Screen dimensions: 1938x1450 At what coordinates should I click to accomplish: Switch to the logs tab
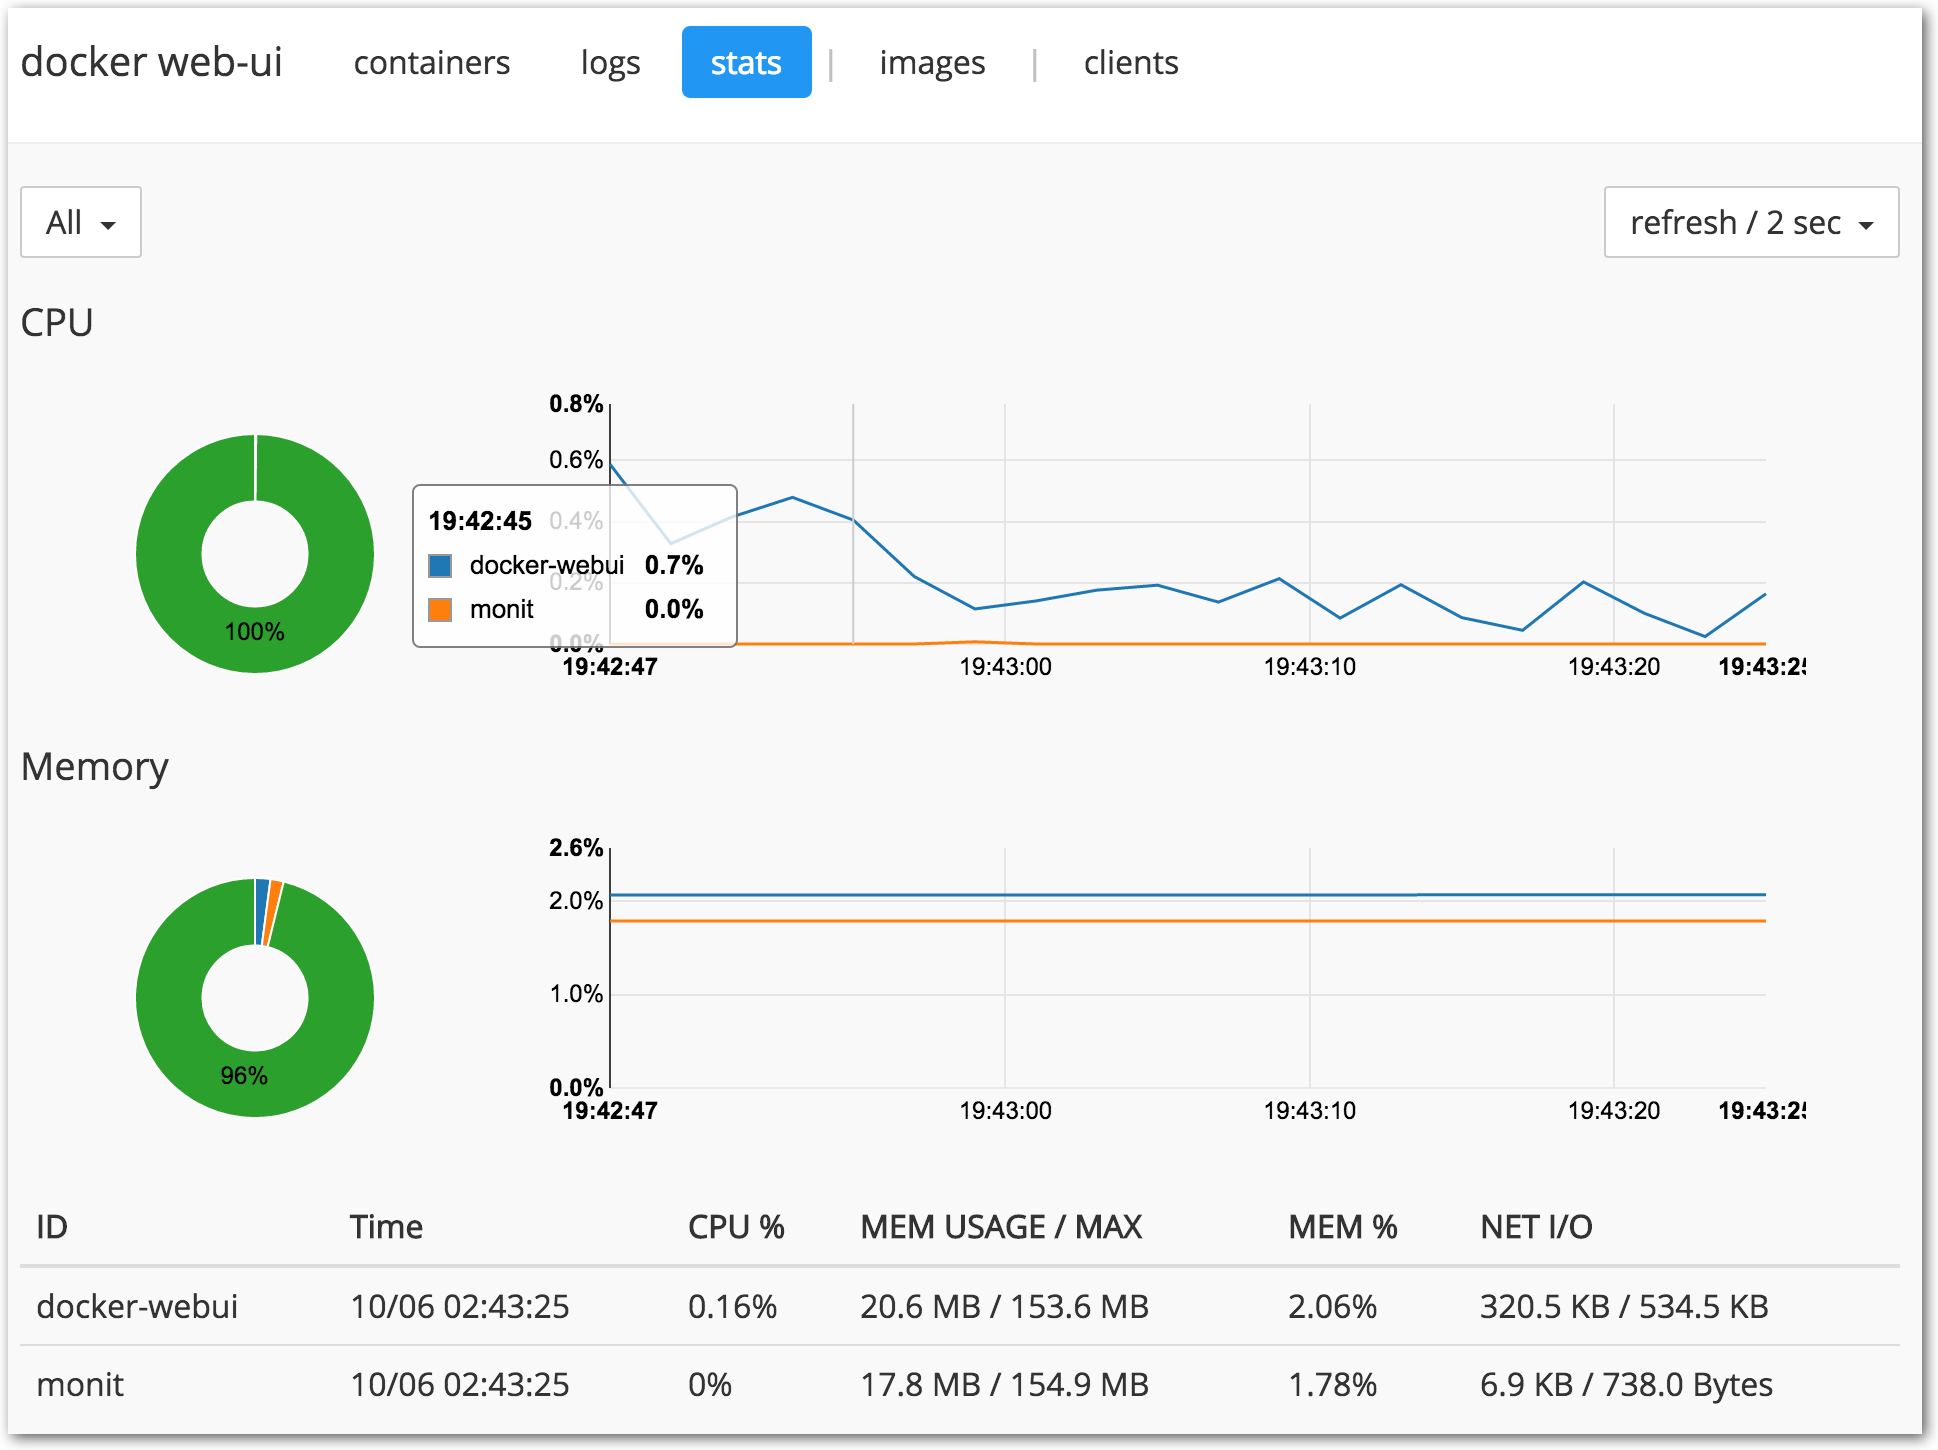click(610, 63)
